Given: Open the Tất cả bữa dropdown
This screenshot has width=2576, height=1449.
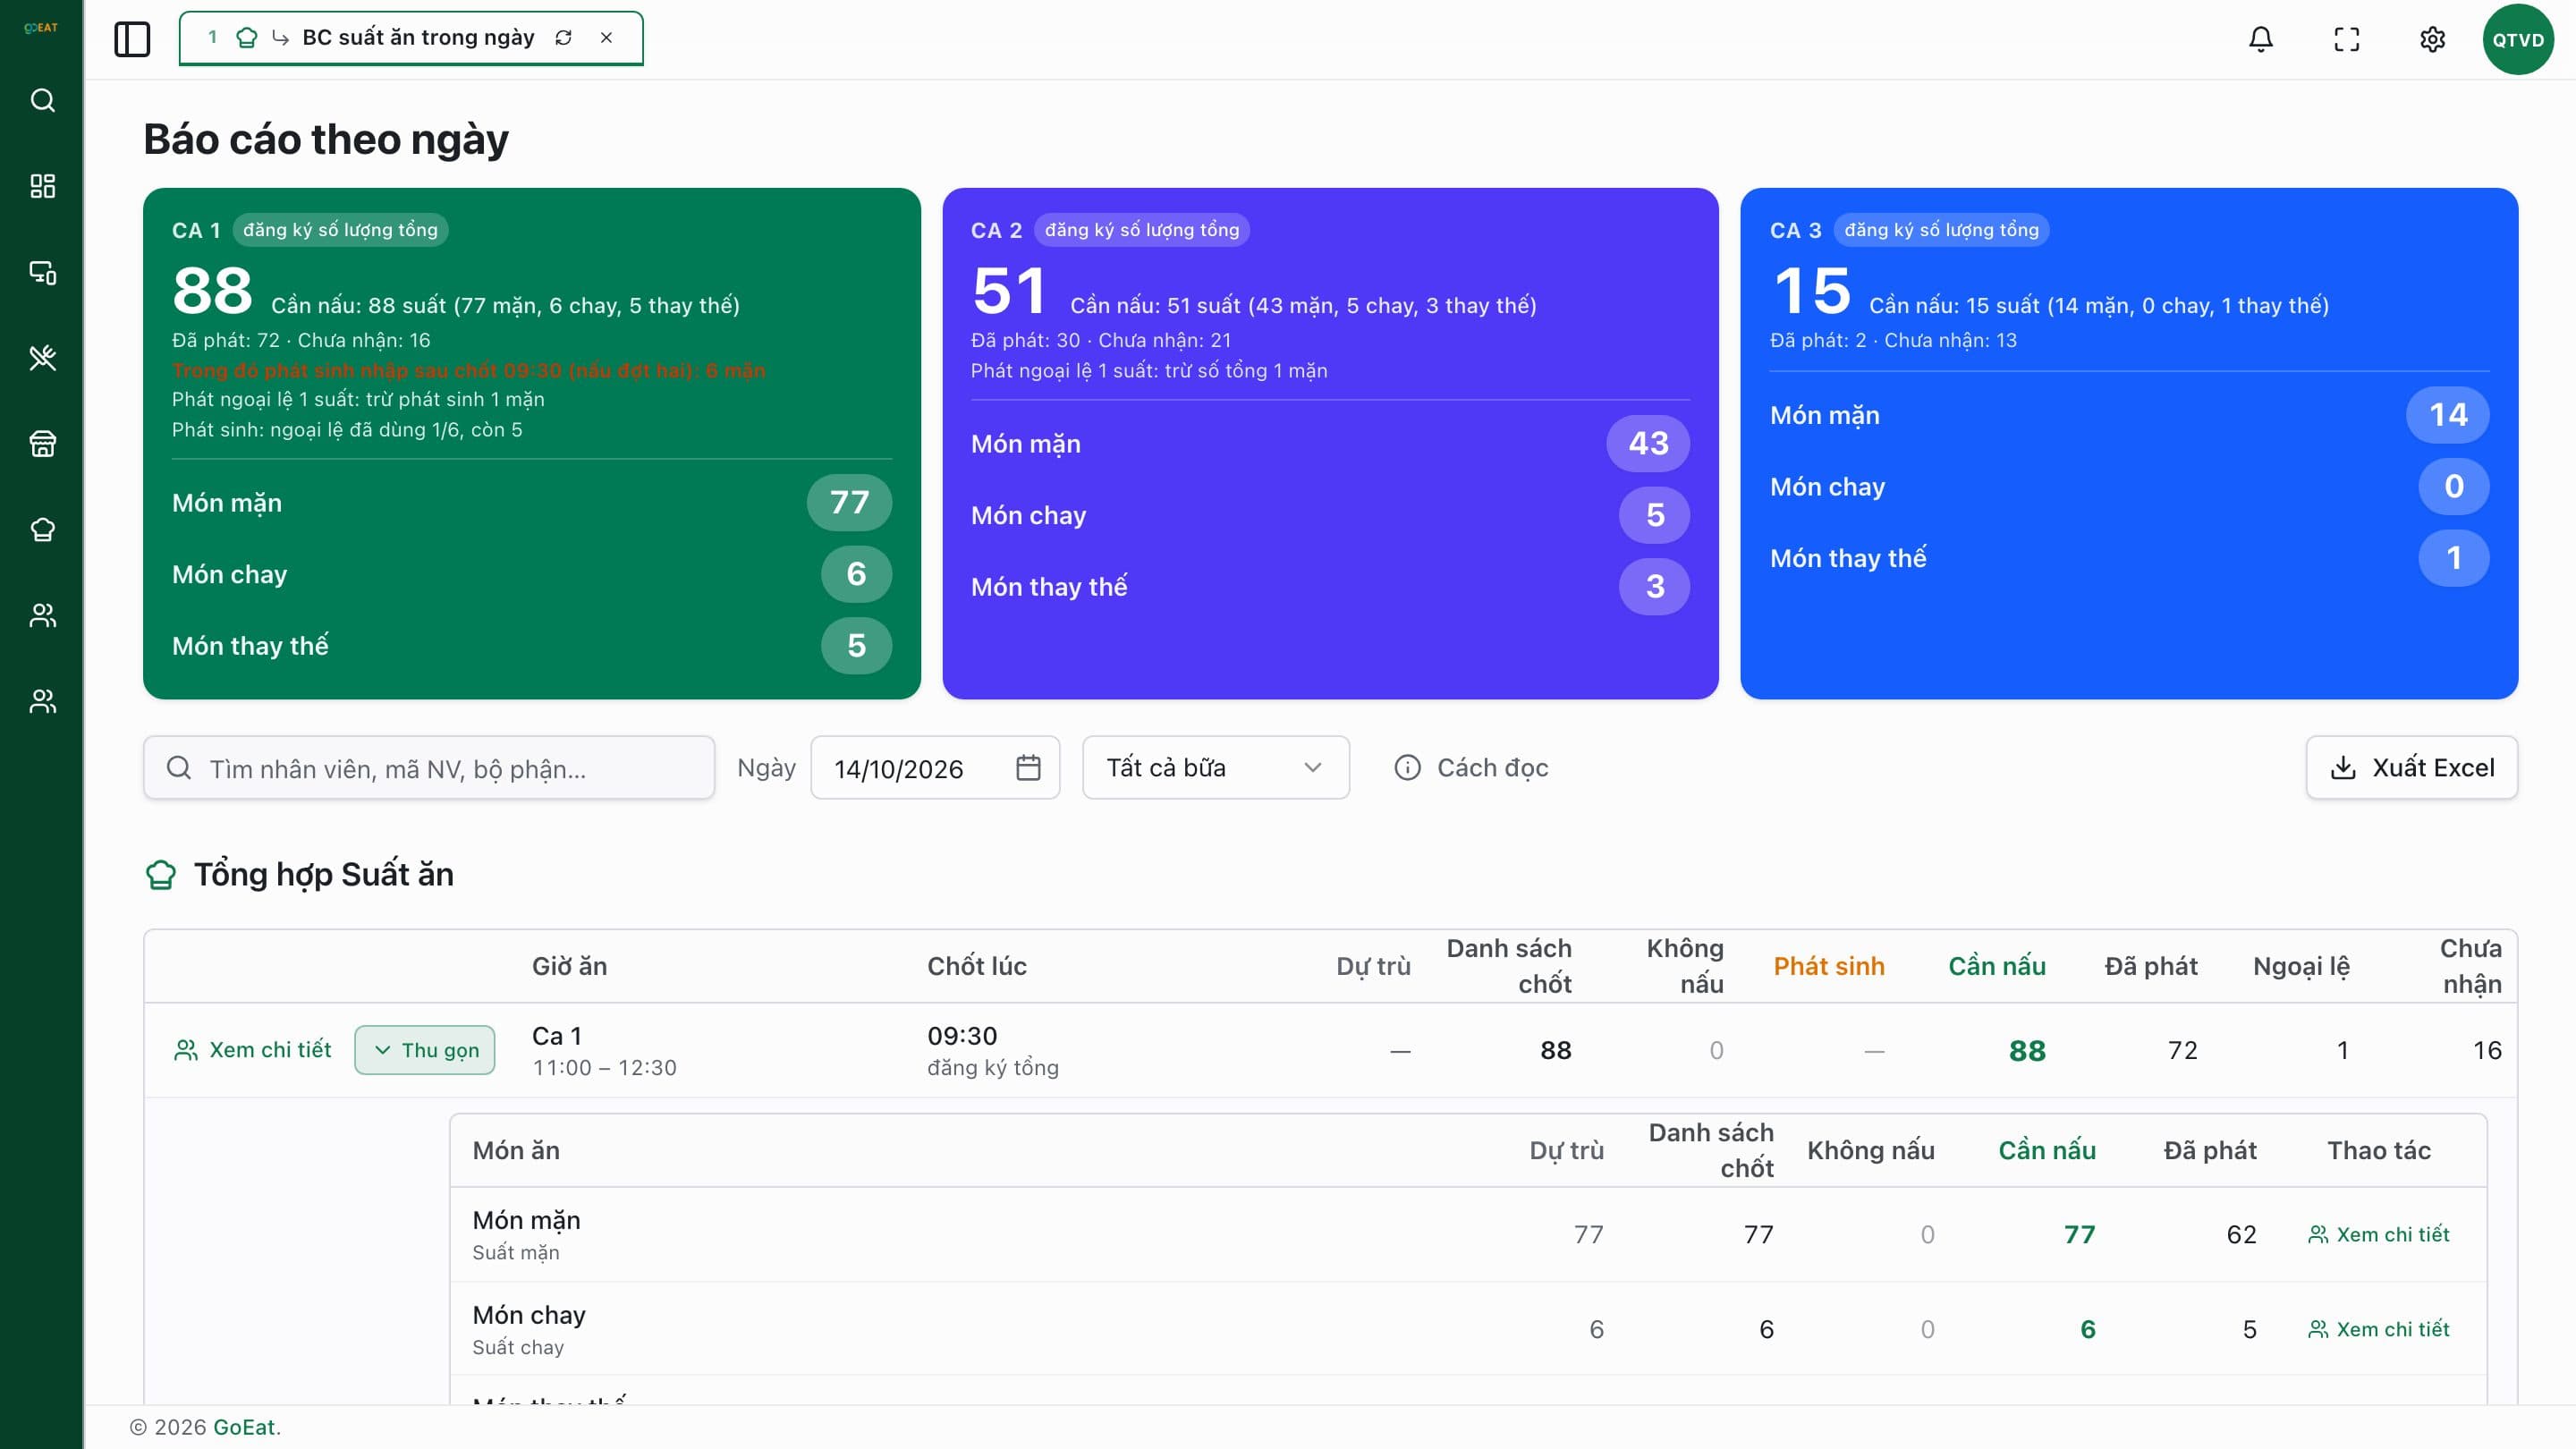Looking at the screenshot, I should (x=1215, y=768).
